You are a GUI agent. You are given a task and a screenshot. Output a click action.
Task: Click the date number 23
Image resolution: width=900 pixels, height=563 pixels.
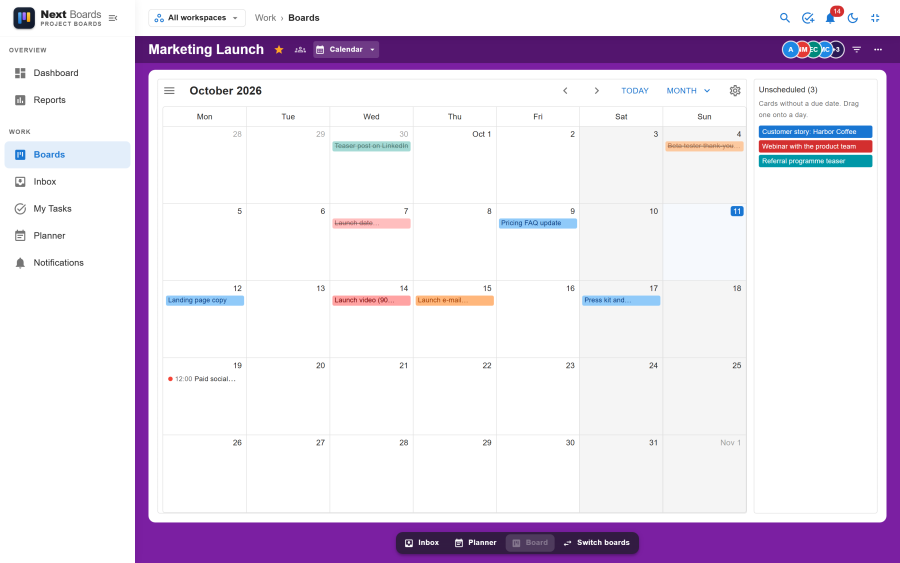click(570, 366)
